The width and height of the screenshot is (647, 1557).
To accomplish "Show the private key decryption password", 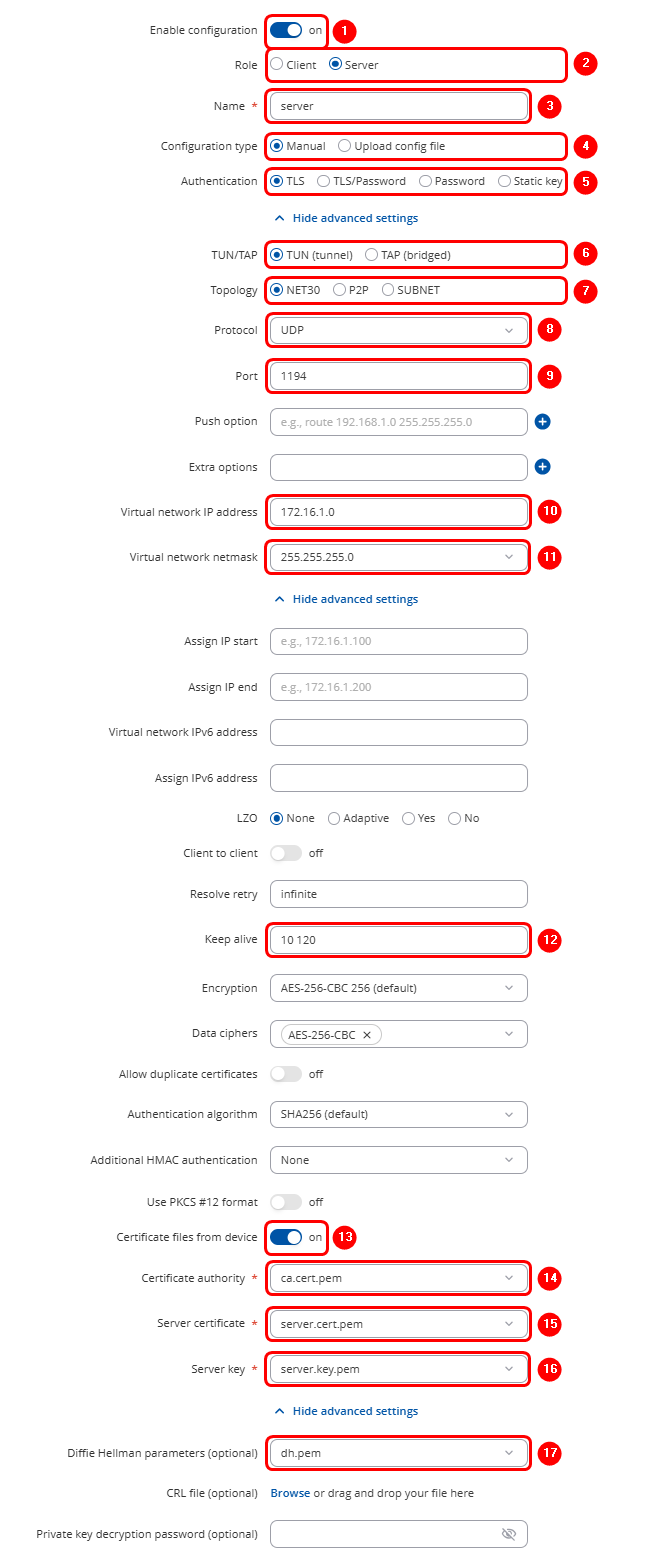I will pyautogui.click(x=508, y=1534).
